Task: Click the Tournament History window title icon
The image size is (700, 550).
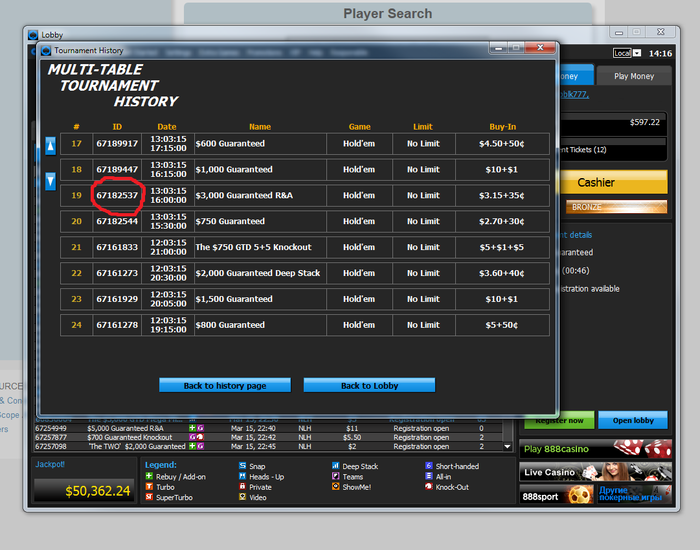Action: 46,50
